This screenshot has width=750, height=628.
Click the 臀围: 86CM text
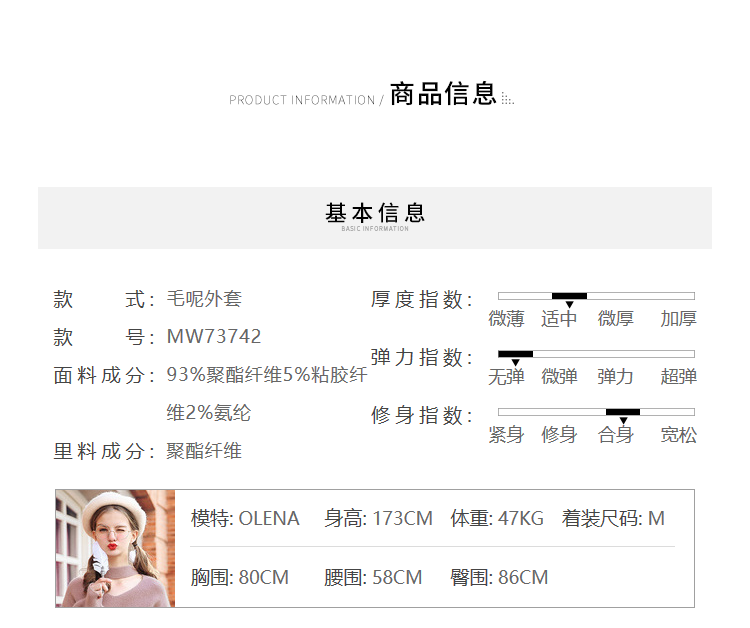pyautogui.click(x=499, y=577)
